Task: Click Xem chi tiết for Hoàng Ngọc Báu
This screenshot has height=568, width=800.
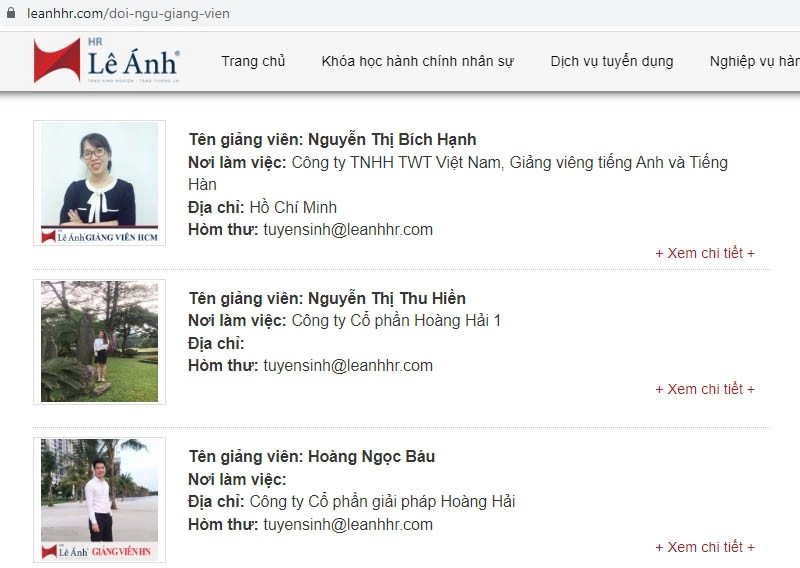Action: [705, 547]
